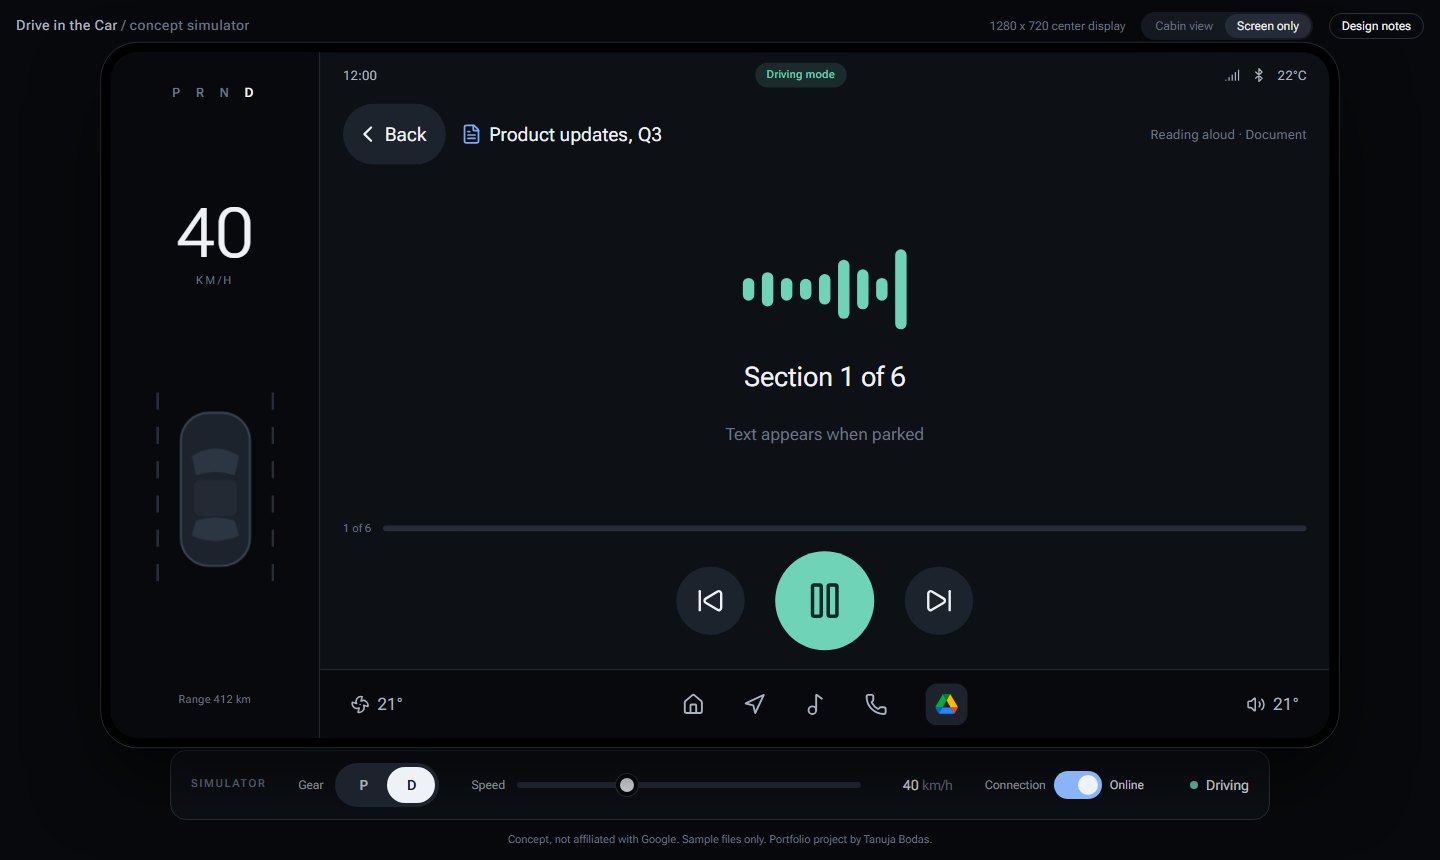Screen dimensions: 1440x860
Task: Click the 22°C outside temperature
Action: pyautogui.click(x=1292, y=75)
